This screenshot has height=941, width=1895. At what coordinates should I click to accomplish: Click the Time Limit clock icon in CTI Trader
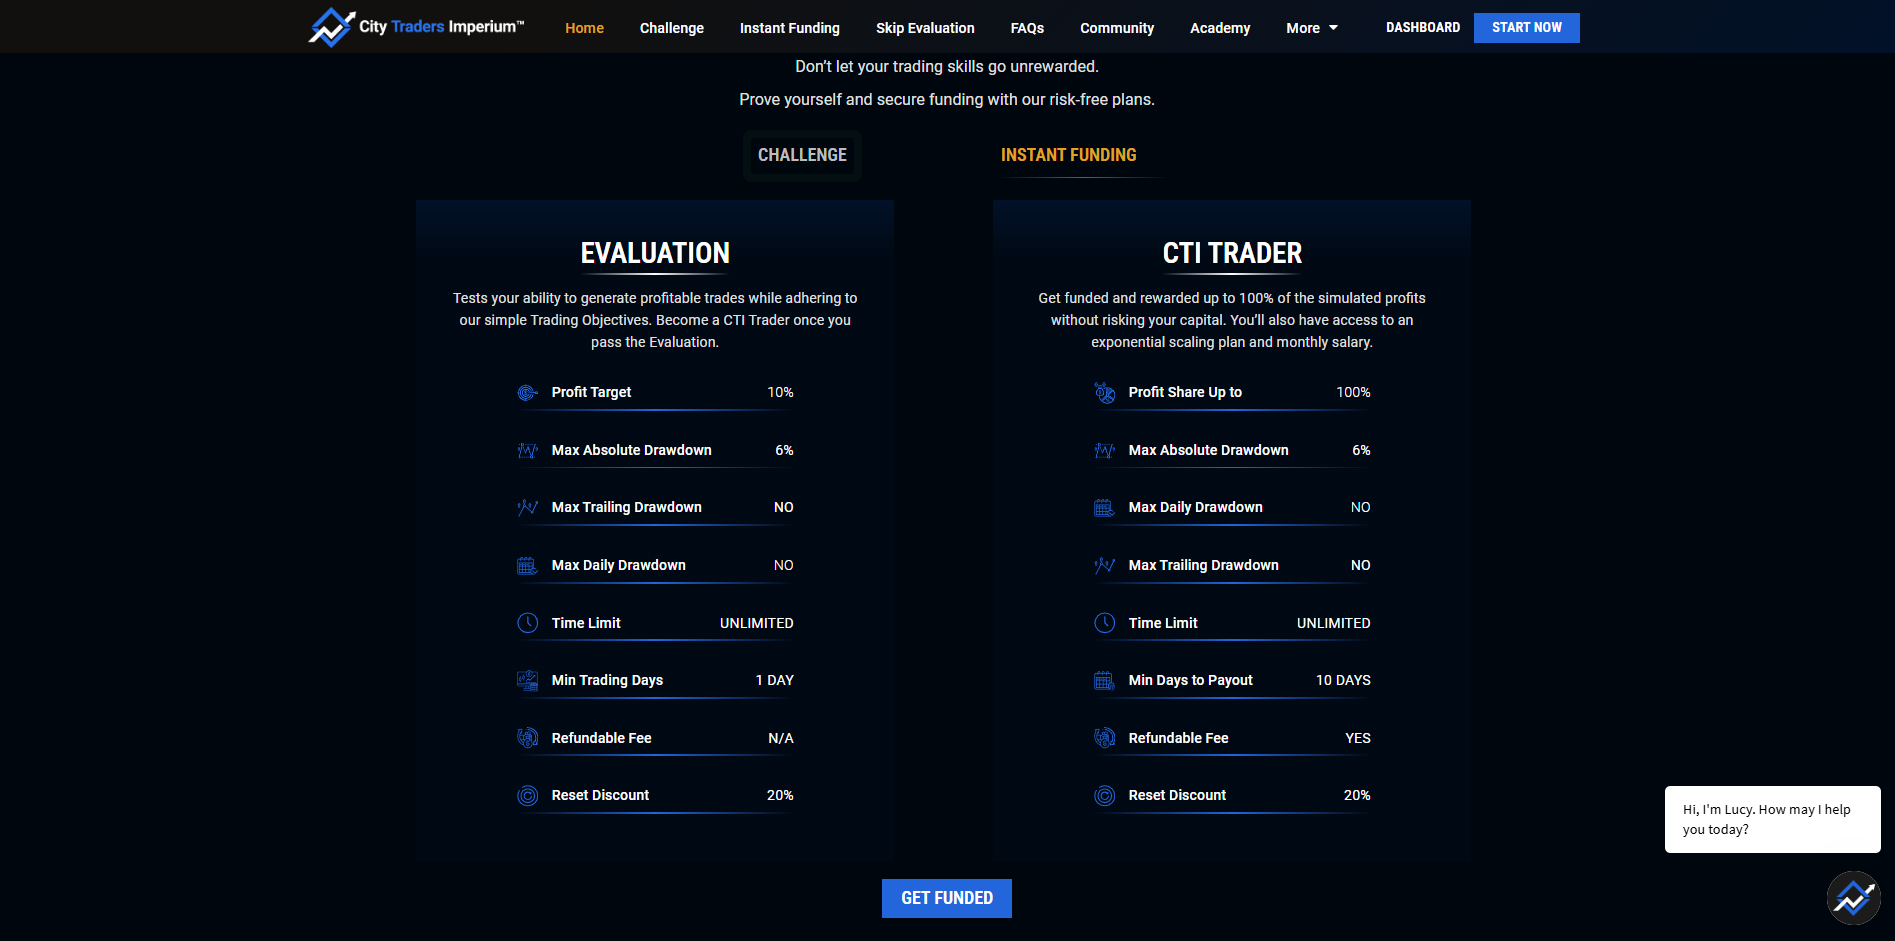point(1104,623)
